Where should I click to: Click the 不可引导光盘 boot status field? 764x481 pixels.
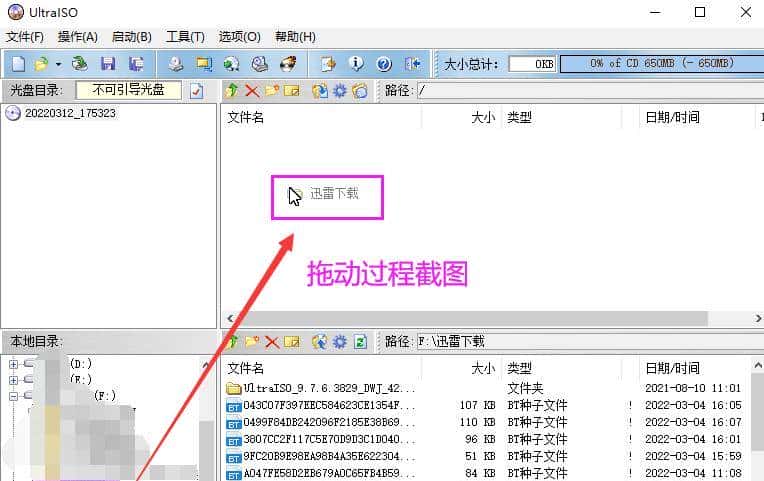129,90
